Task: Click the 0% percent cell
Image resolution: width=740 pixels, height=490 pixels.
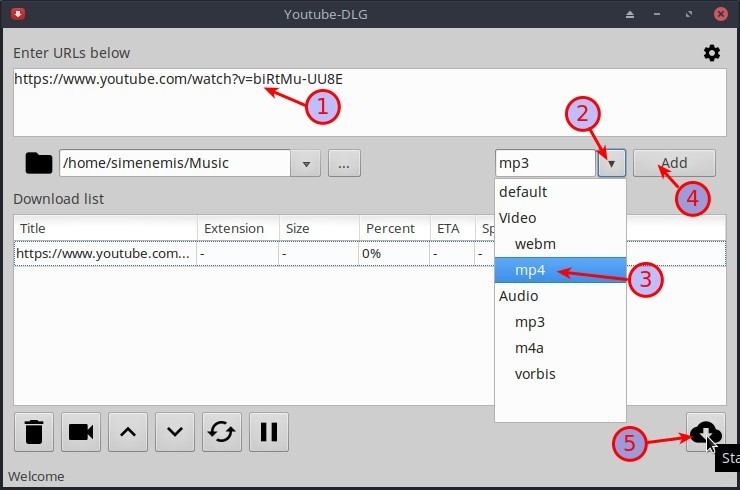Action: [x=395, y=253]
